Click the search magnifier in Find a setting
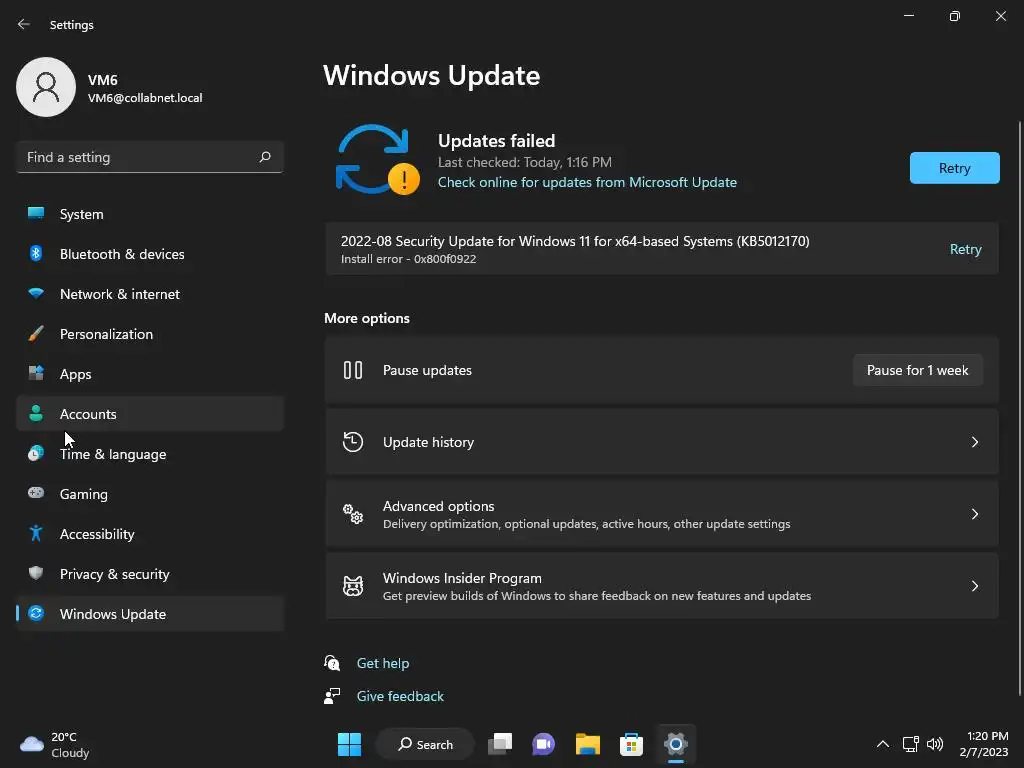Screen dimensions: 1024x768 [x=264, y=157]
